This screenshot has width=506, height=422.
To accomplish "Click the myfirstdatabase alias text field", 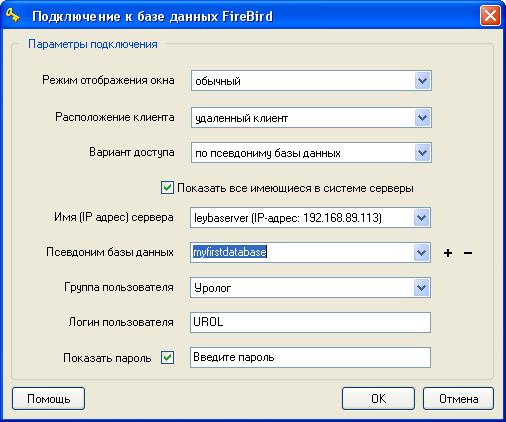I will coord(303,253).
